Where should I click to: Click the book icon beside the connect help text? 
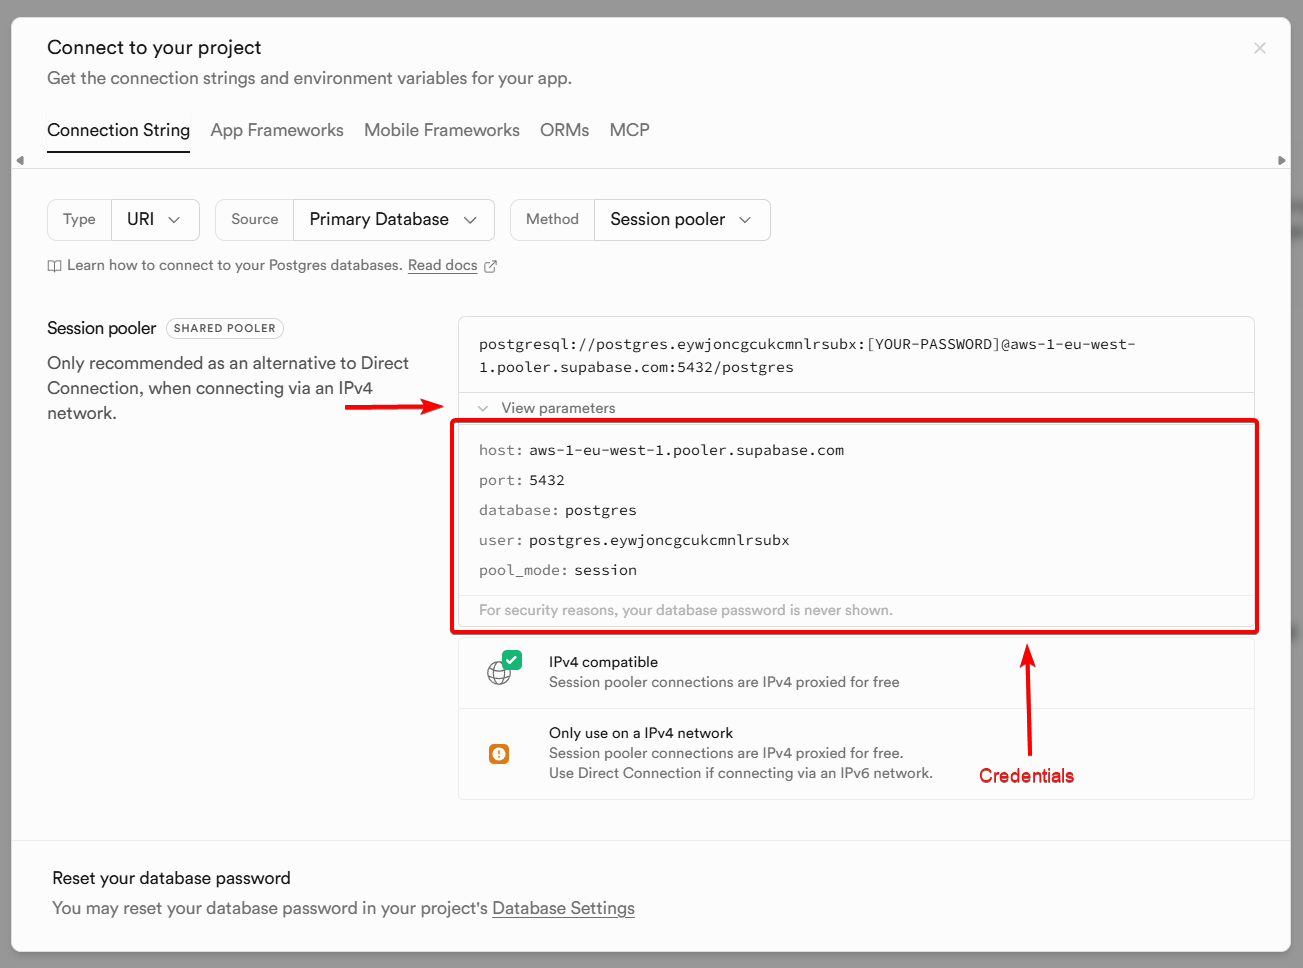pos(54,265)
